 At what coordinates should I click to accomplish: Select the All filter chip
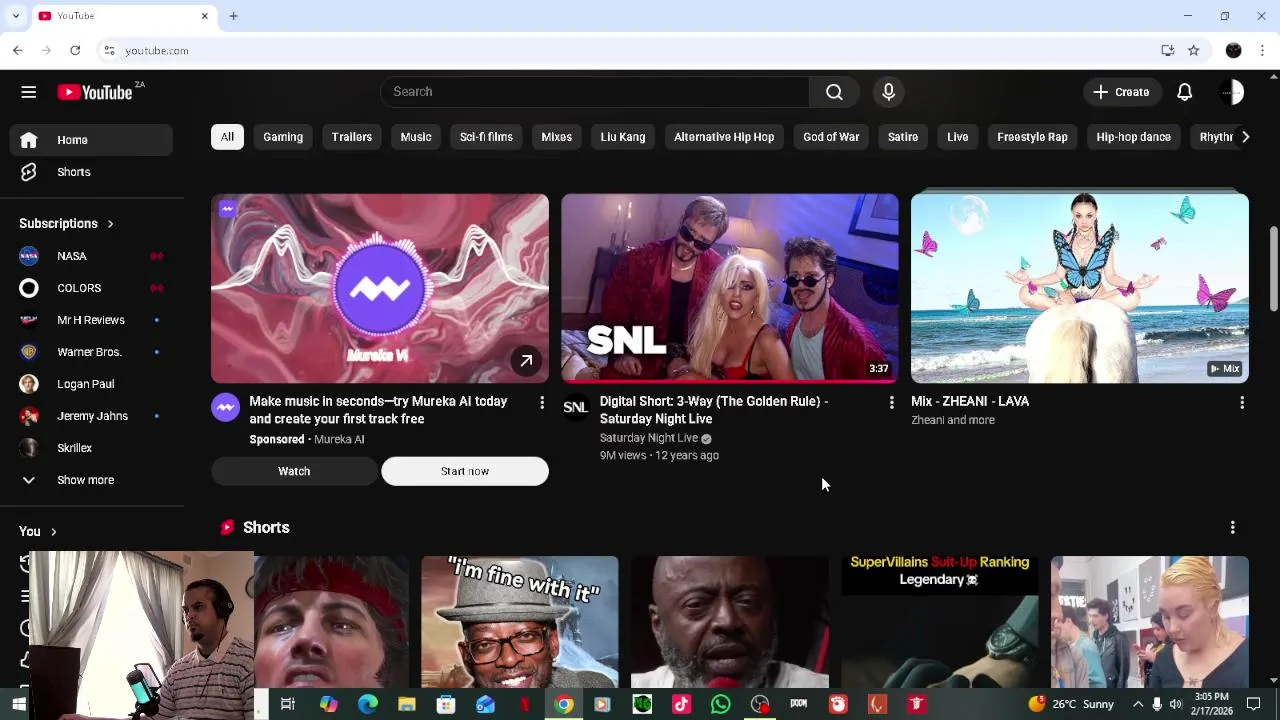[227, 137]
